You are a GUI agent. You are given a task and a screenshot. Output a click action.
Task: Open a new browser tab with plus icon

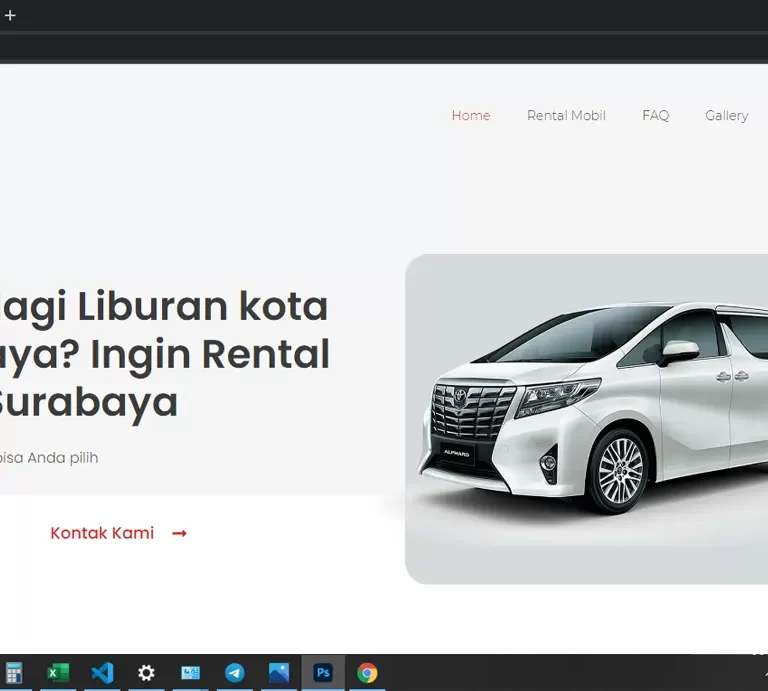coord(10,16)
